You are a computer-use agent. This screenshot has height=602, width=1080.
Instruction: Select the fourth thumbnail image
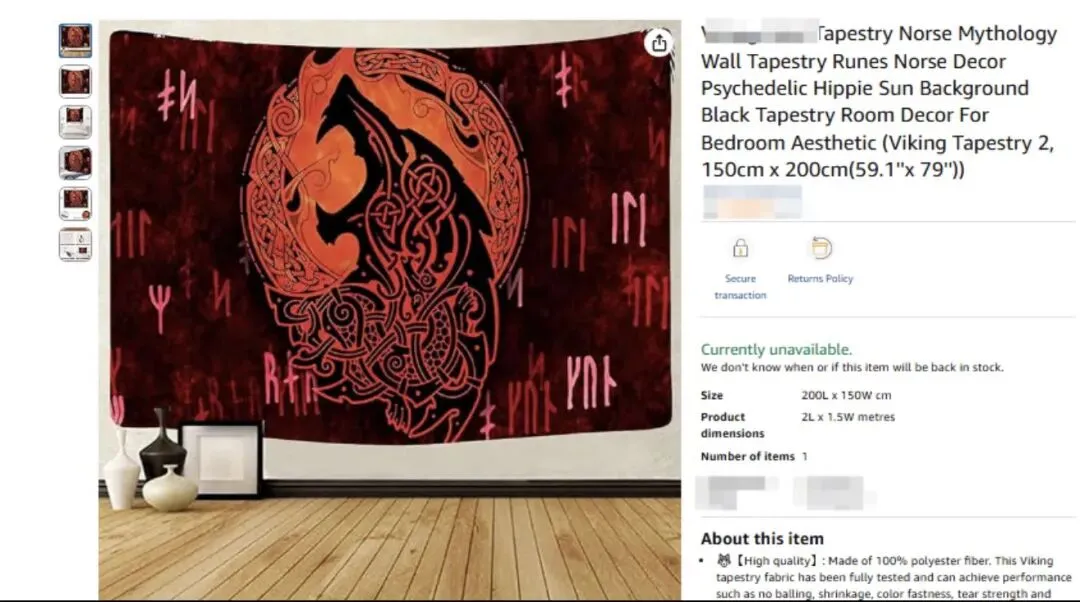(75, 163)
